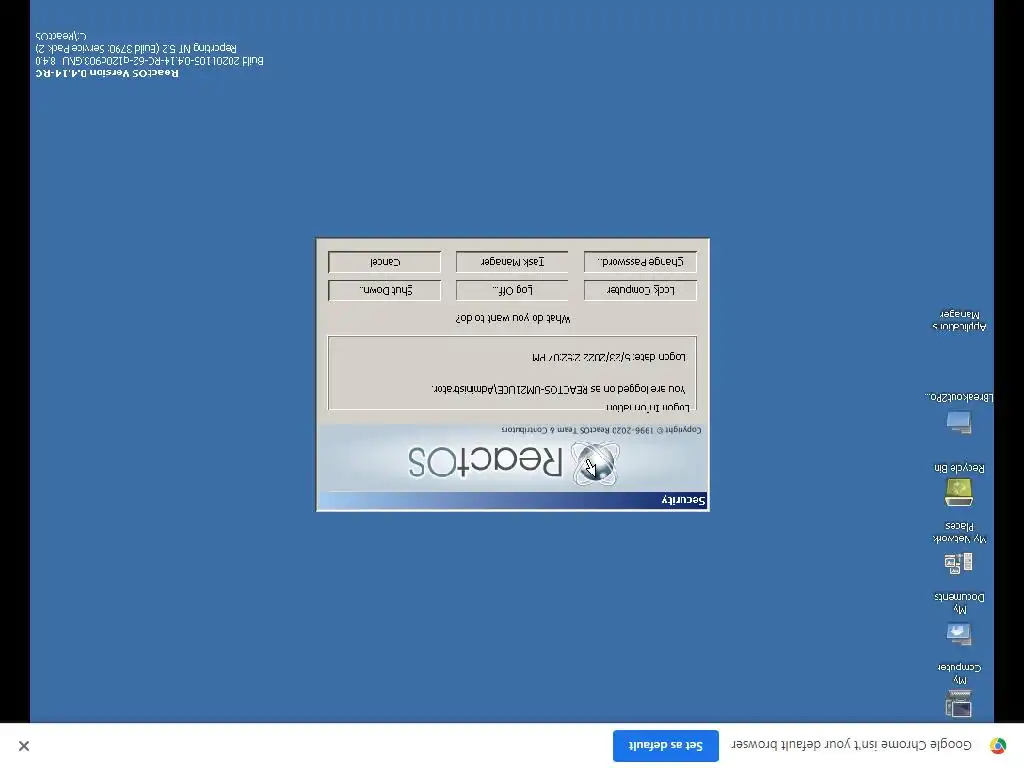Click 'What do you want to do?' text

point(513,318)
